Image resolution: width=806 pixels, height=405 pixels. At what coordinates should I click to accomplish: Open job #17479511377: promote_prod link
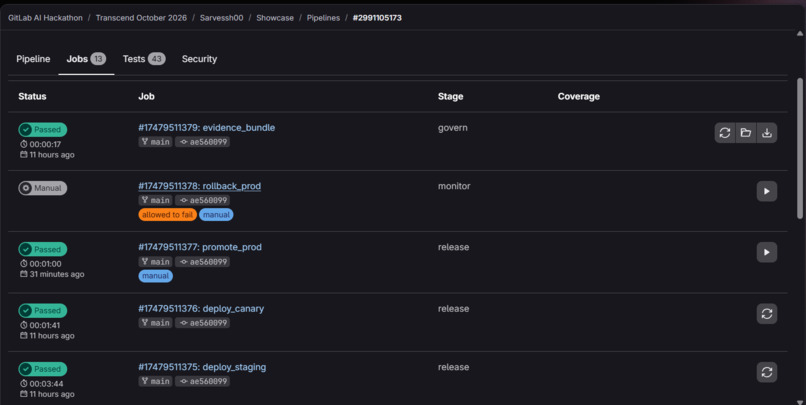pyautogui.click(x=200, y=247)
